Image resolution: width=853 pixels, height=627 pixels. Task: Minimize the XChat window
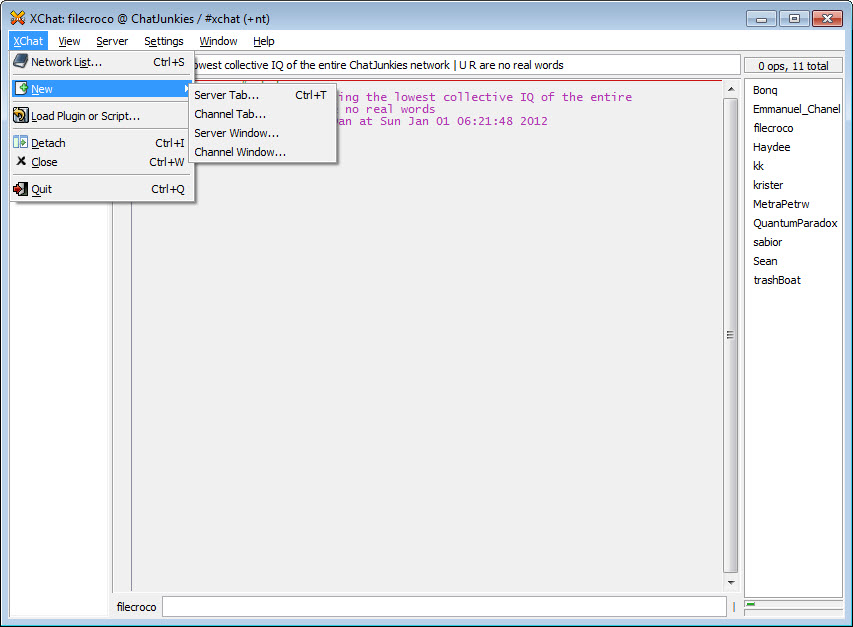tap(762, 18)
